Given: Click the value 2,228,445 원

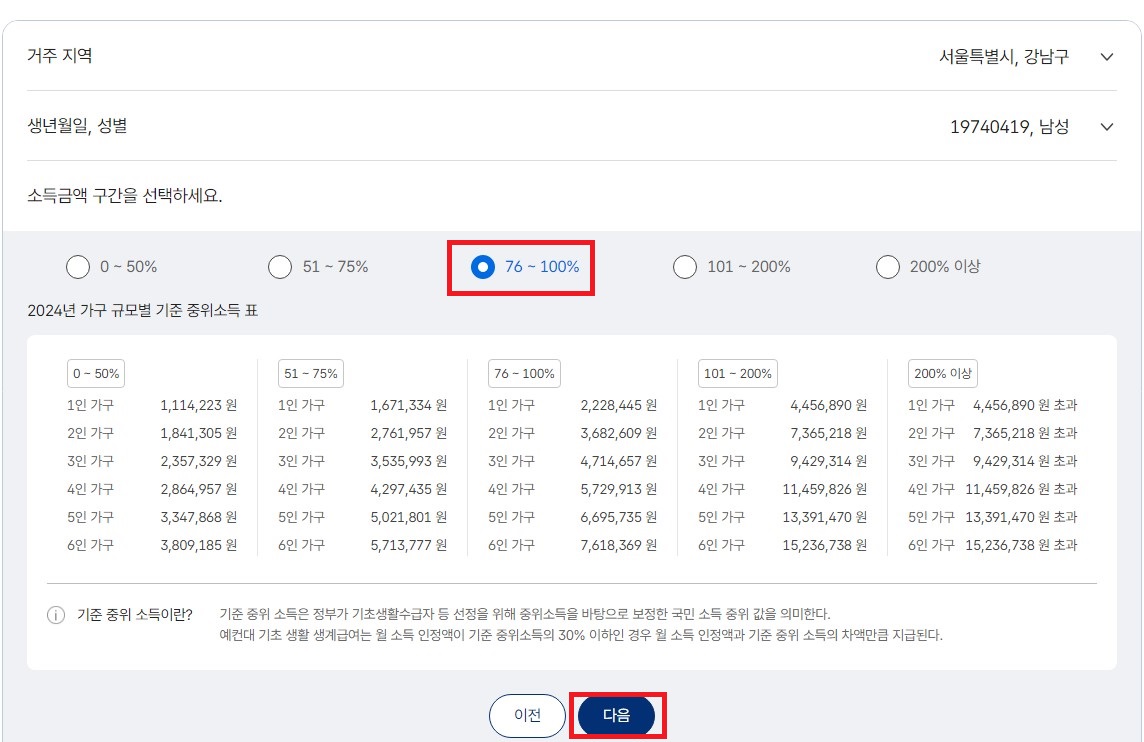Looking at the screenshot, I should coord(619,405).
